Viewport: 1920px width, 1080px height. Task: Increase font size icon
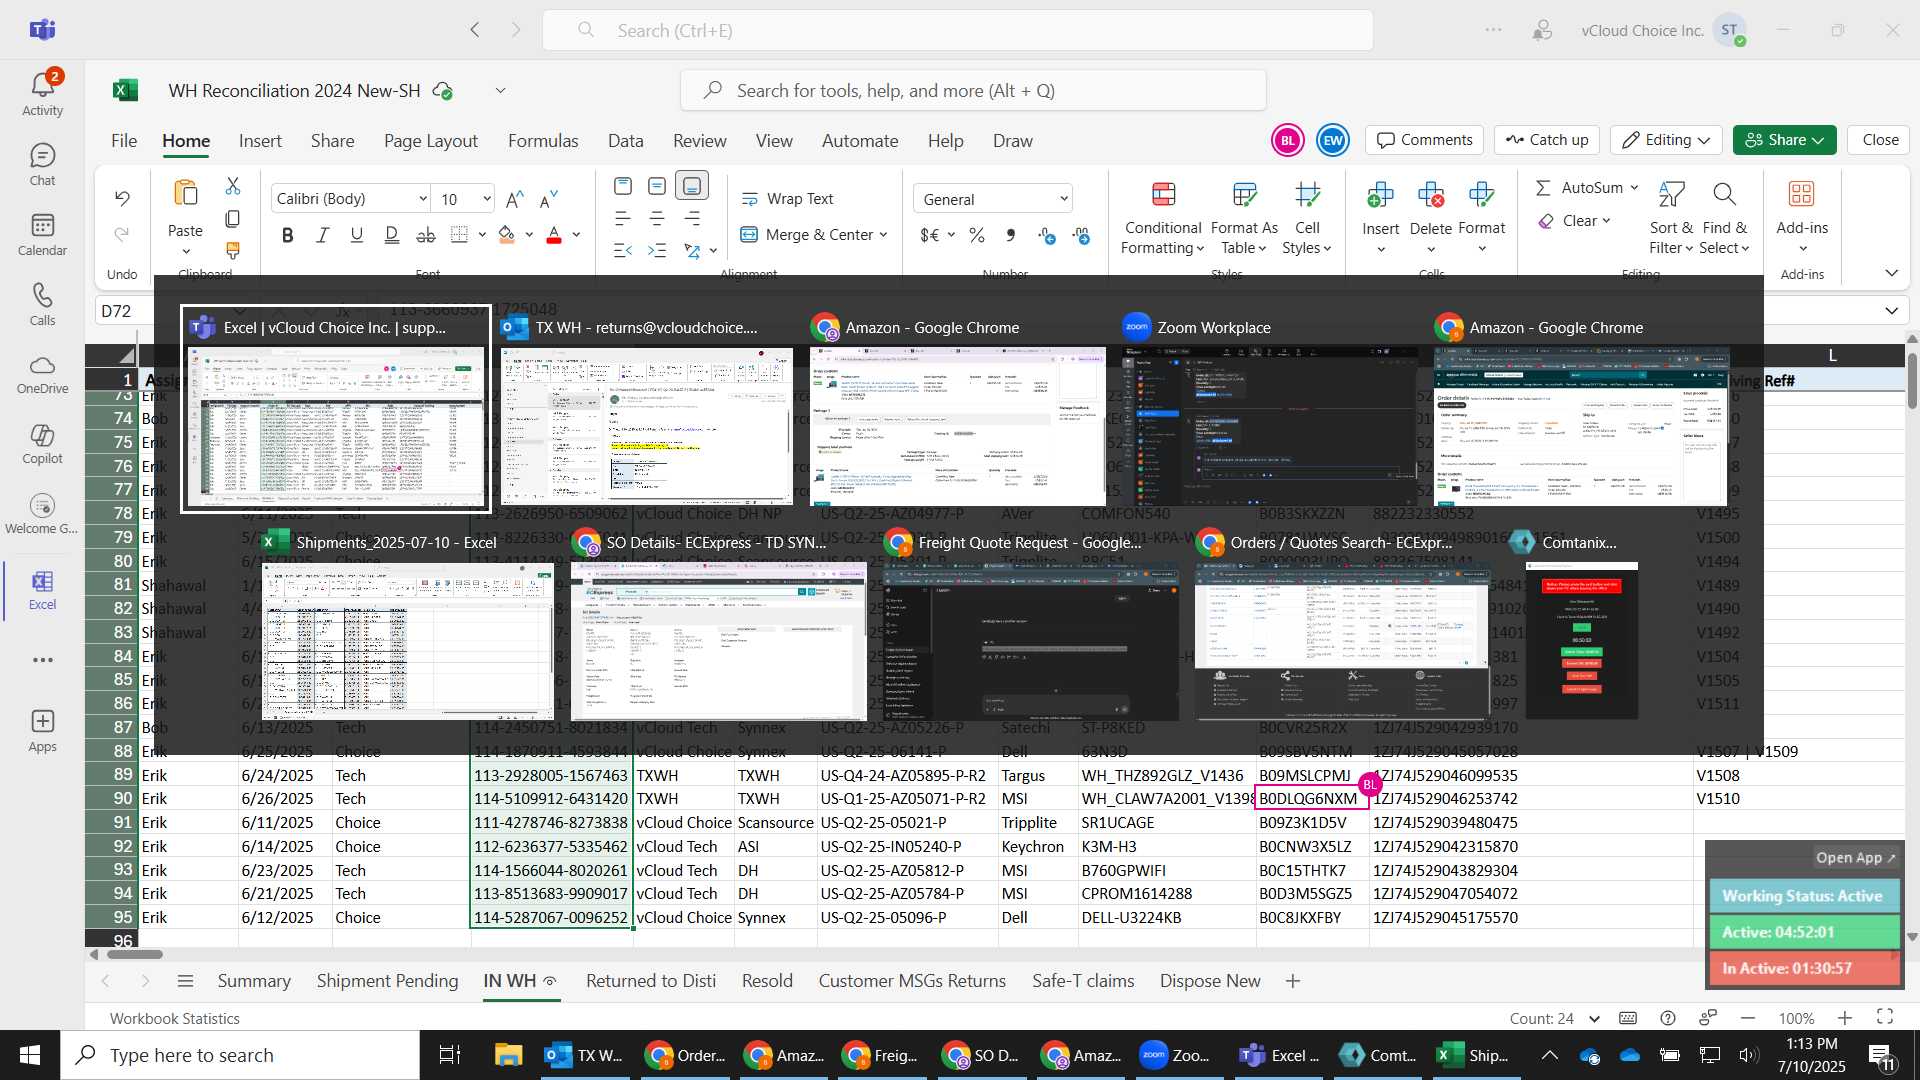(515, 199)
